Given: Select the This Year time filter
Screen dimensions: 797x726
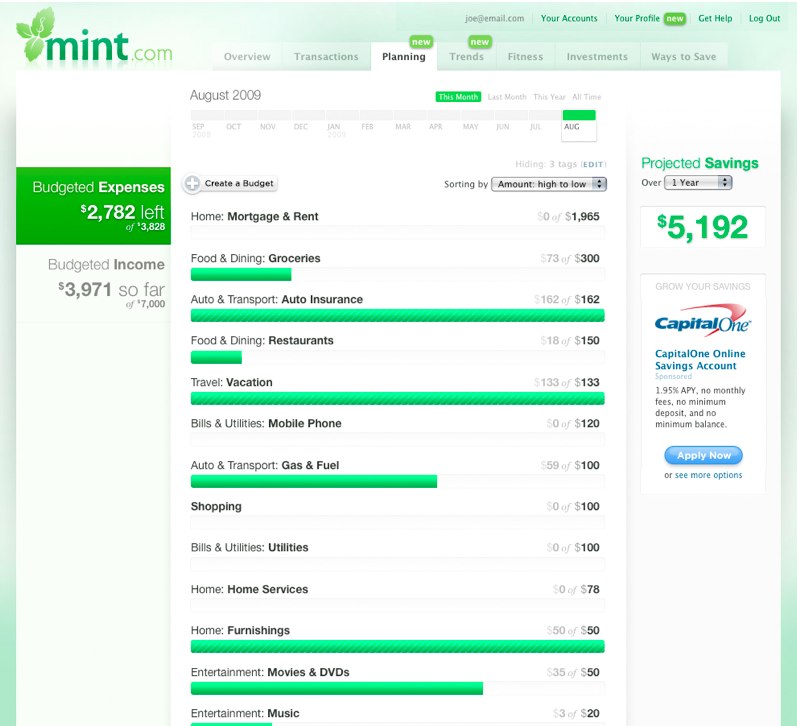Looking at the screenshot, I should [x=549, y=97].
